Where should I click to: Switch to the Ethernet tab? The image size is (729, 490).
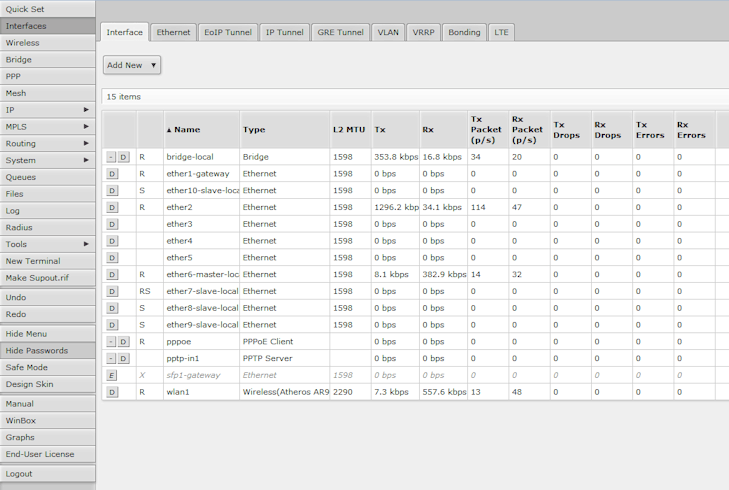coord(173,32)
